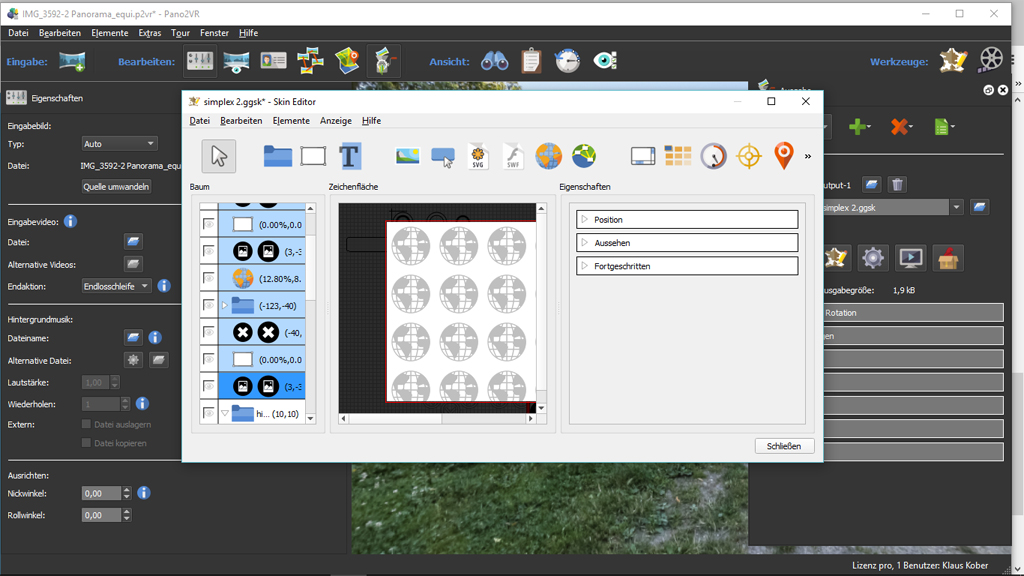Click the SVG file insert icon
1024x576 pixels.
coord(478,156)
